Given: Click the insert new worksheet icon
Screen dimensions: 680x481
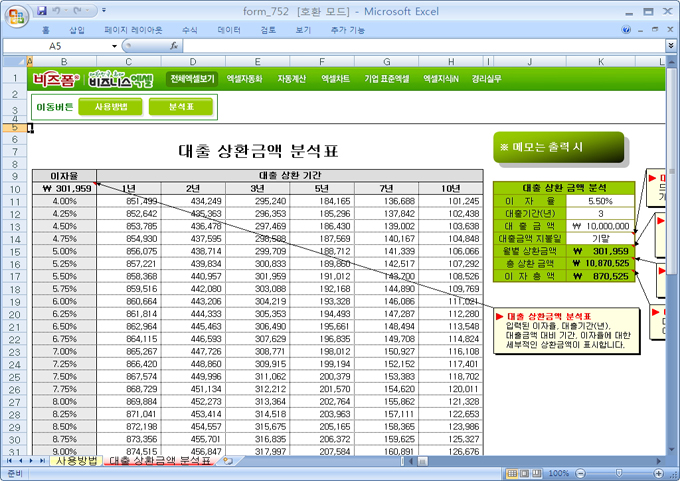Looking at the screenshot, I should (228, 461).
